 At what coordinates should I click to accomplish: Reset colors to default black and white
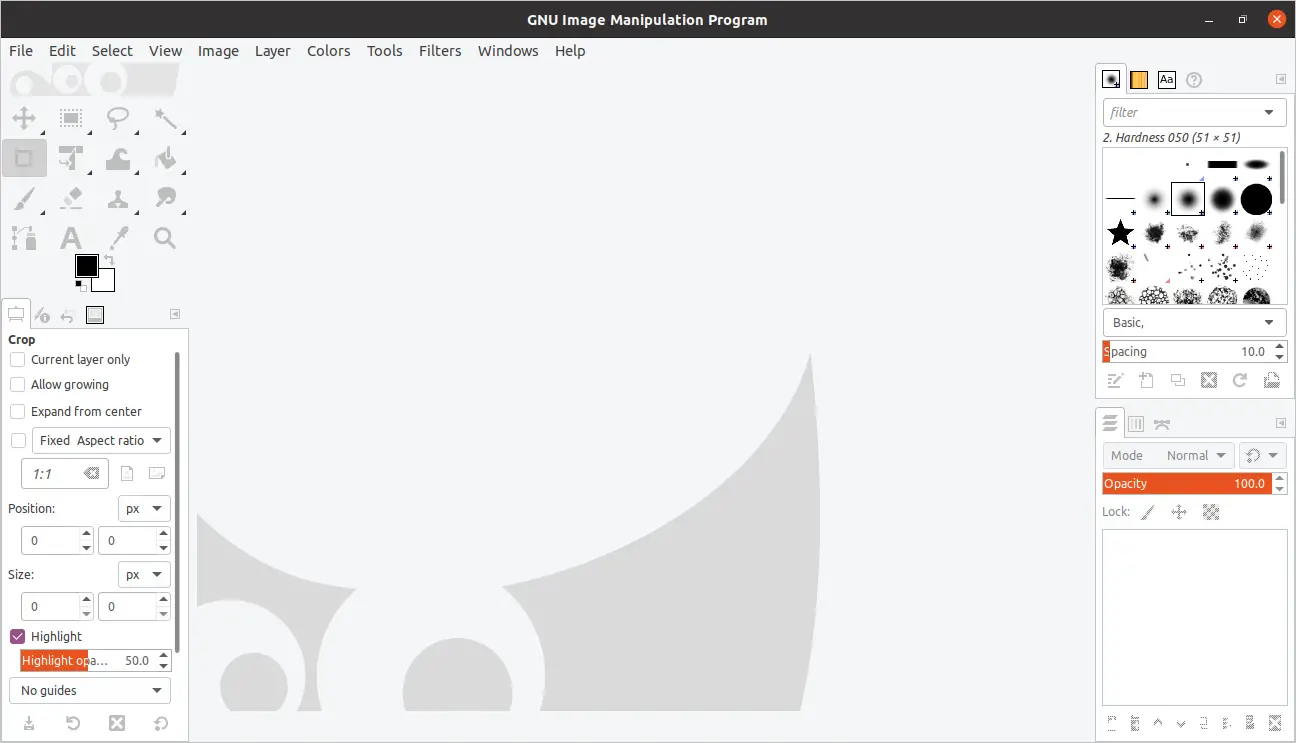[80, 286]
